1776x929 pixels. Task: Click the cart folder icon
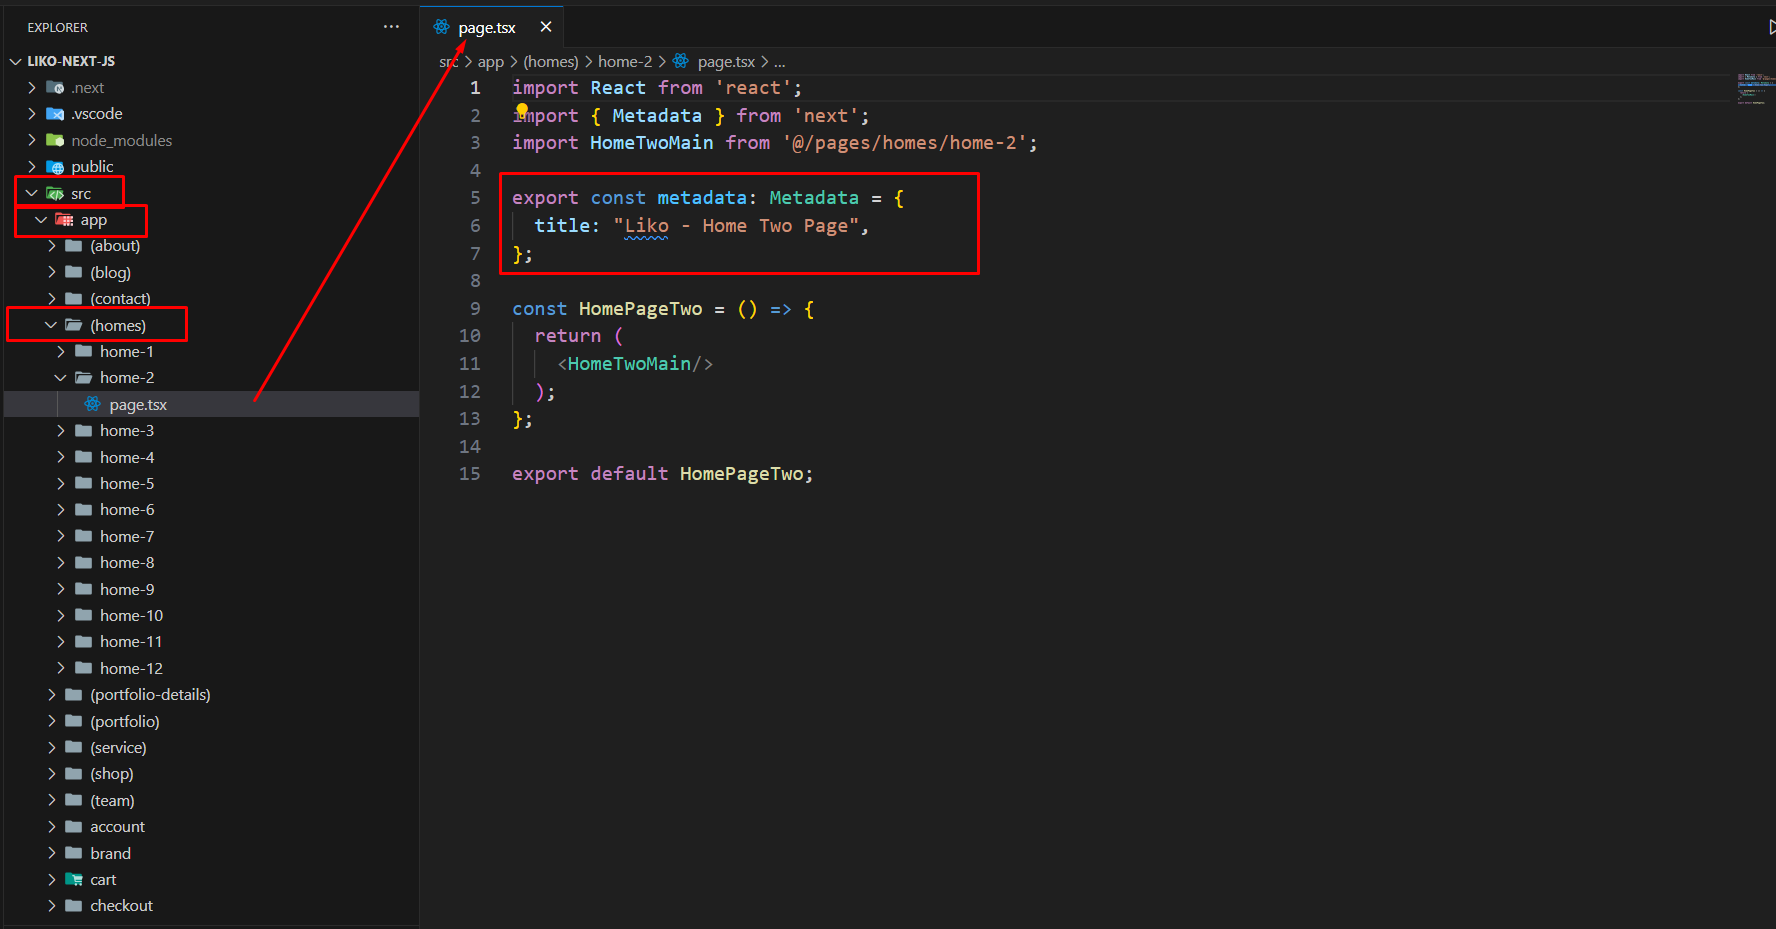coord(74,879)
